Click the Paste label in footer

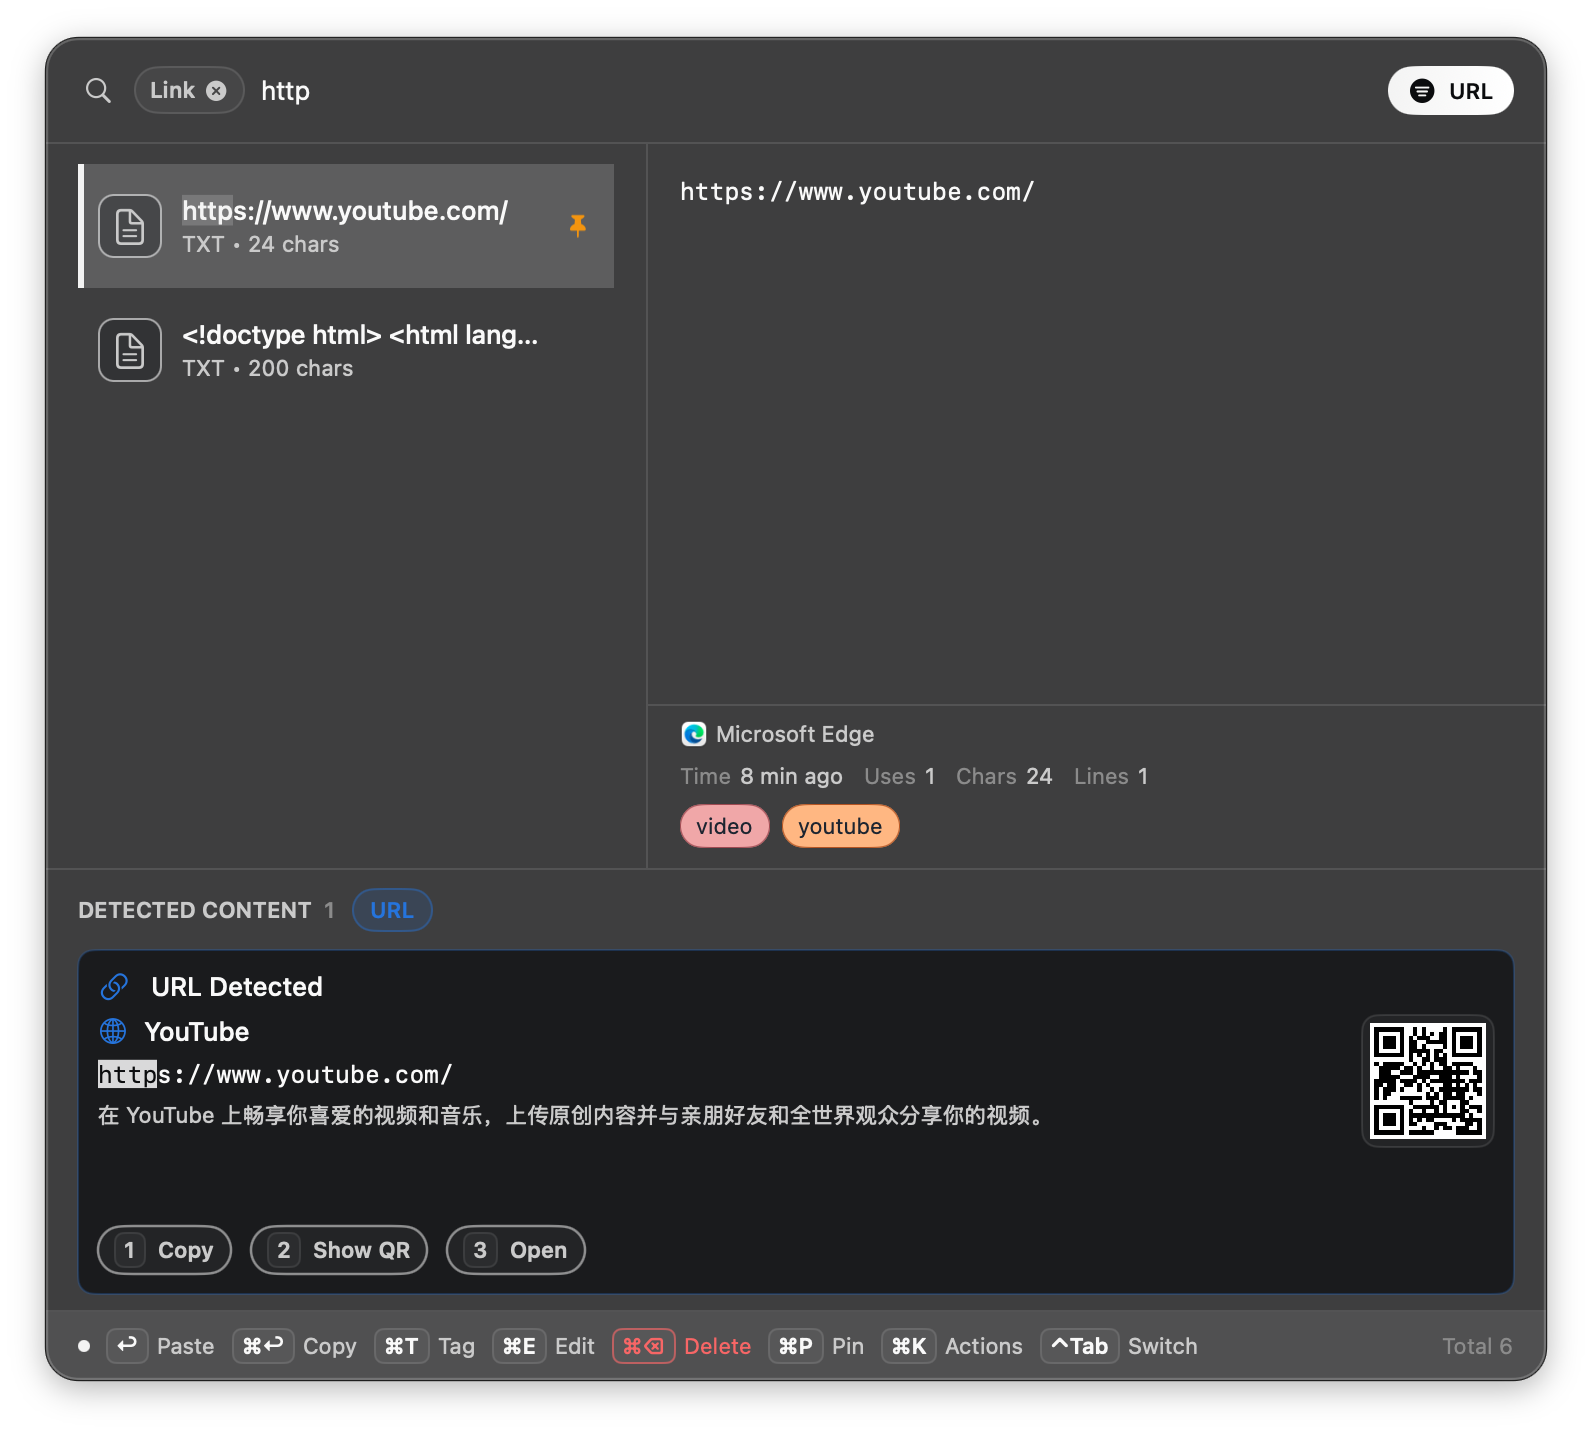click(186, 1346)
